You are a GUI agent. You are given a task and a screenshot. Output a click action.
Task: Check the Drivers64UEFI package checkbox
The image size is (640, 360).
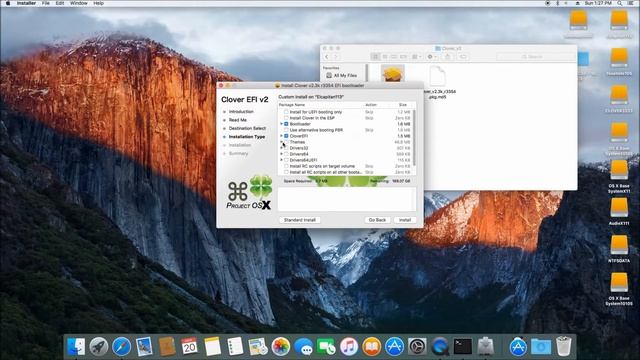[286, 160]
